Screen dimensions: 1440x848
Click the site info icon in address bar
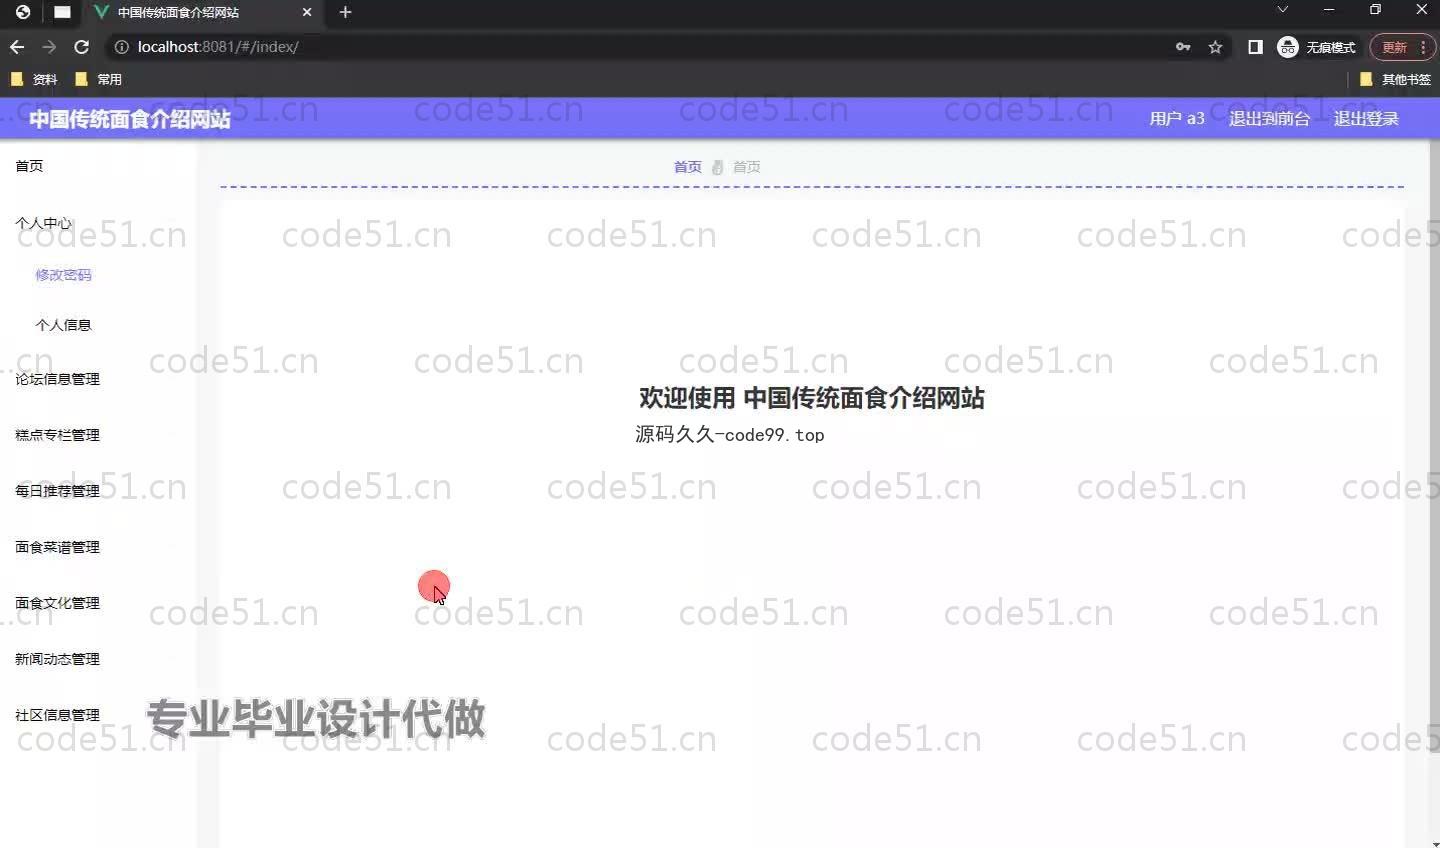click(121, 47)
